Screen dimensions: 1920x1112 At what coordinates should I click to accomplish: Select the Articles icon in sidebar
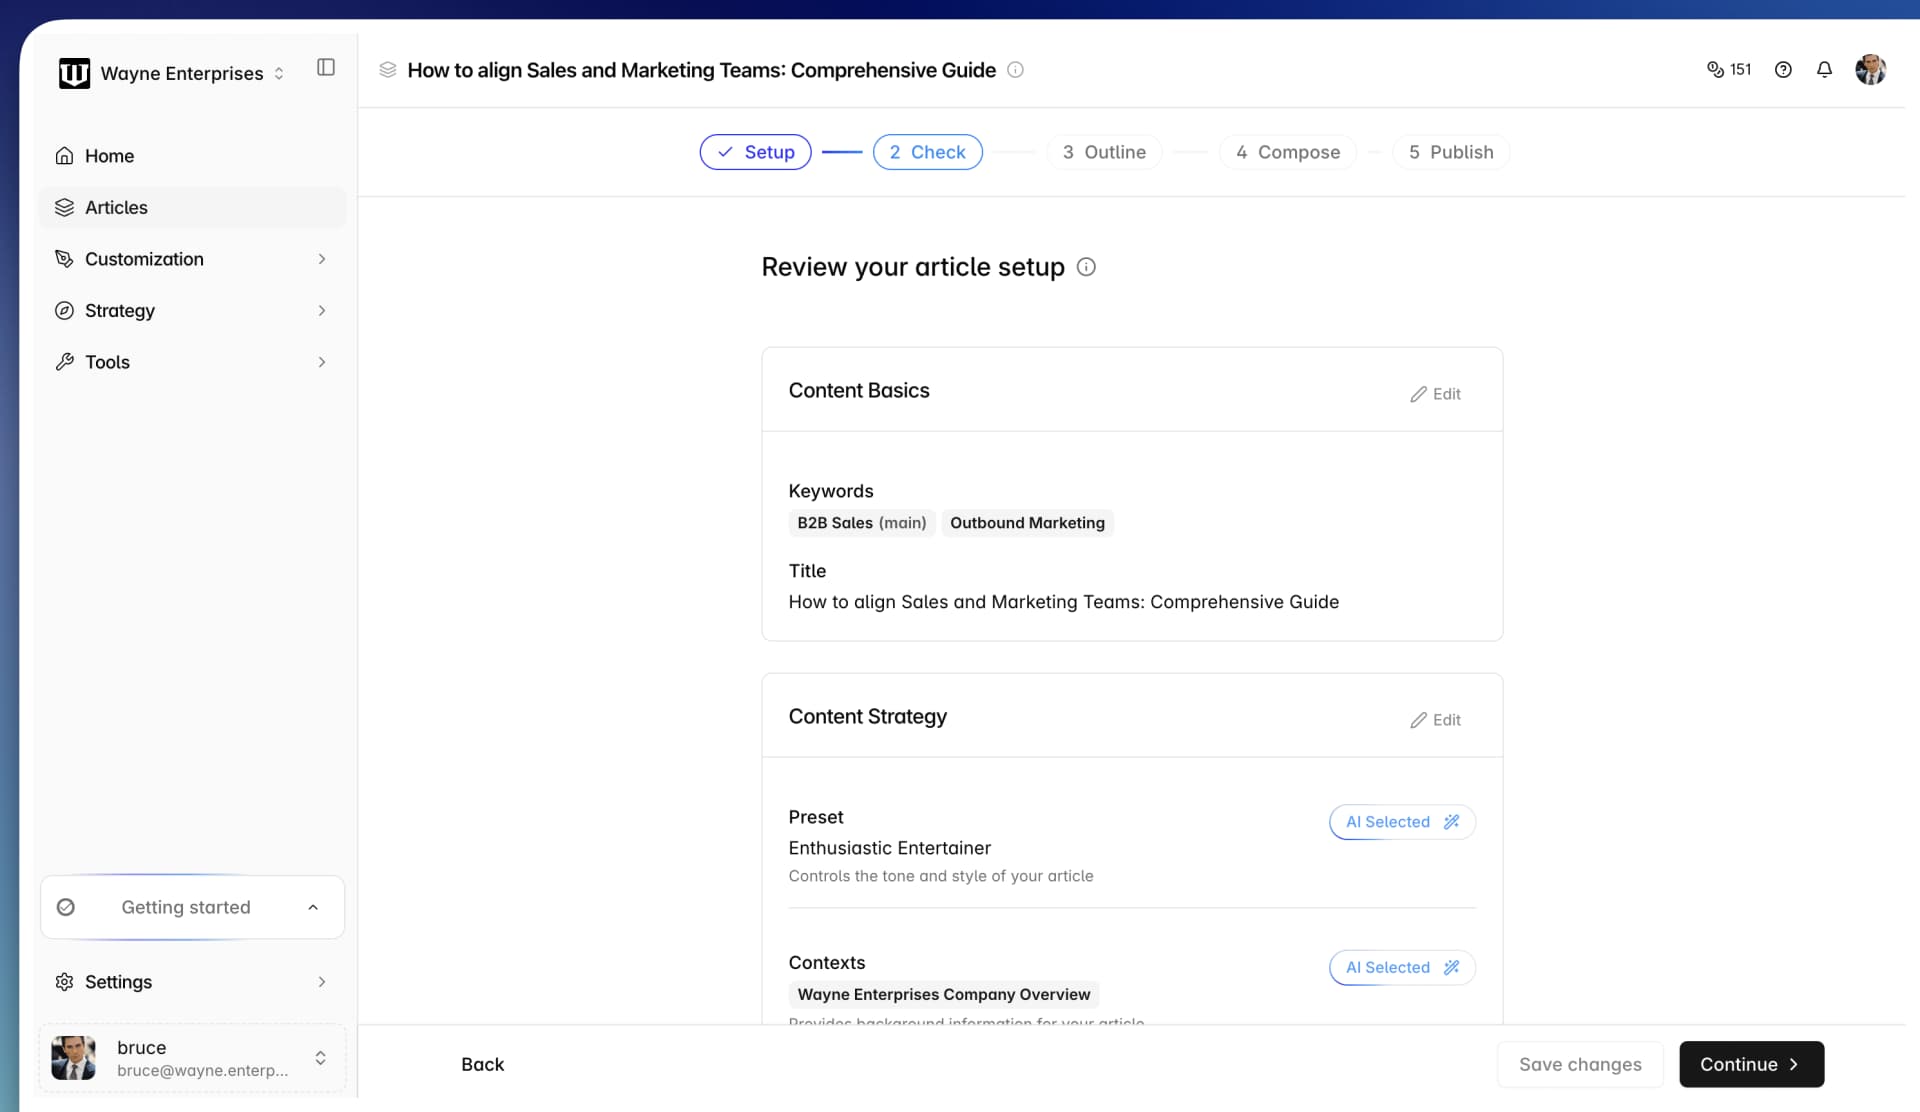[x=64, y=207]
